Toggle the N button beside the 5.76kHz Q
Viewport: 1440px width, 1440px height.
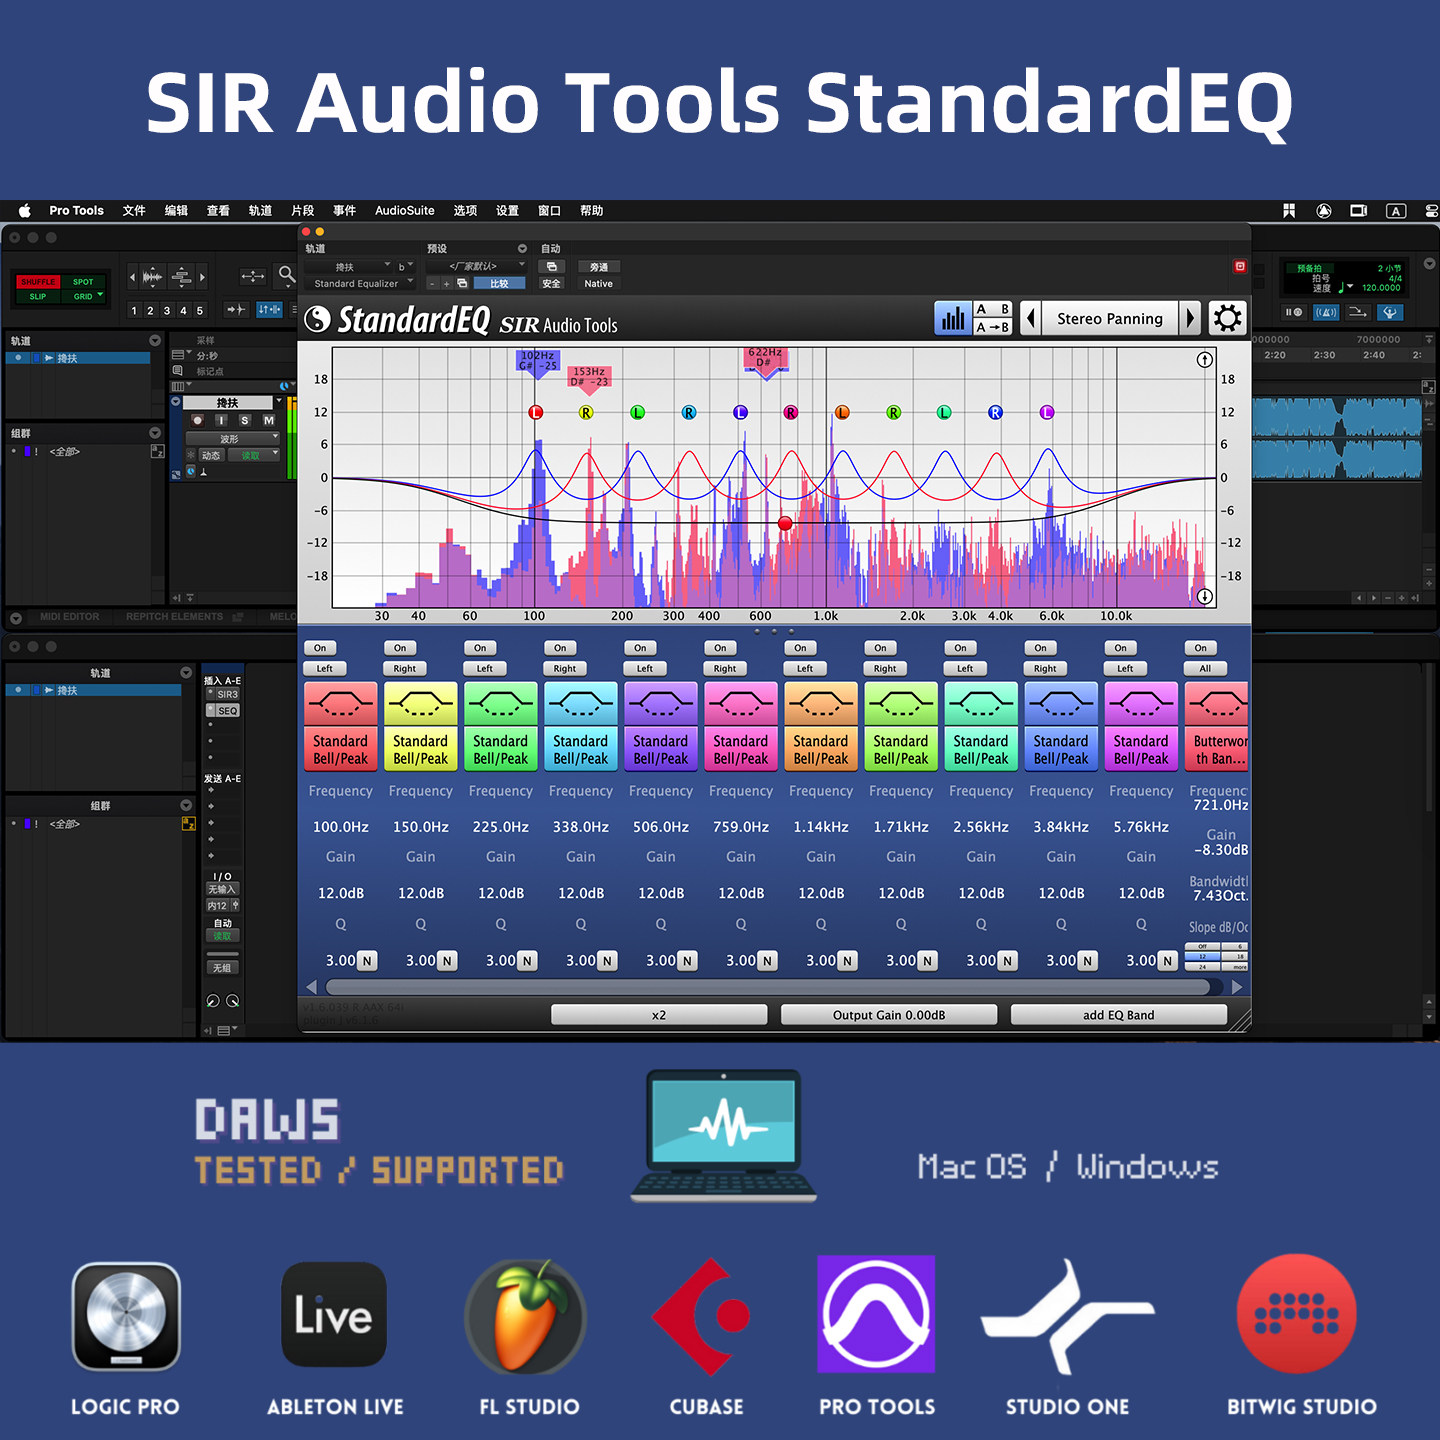[x=1167, y=961]
